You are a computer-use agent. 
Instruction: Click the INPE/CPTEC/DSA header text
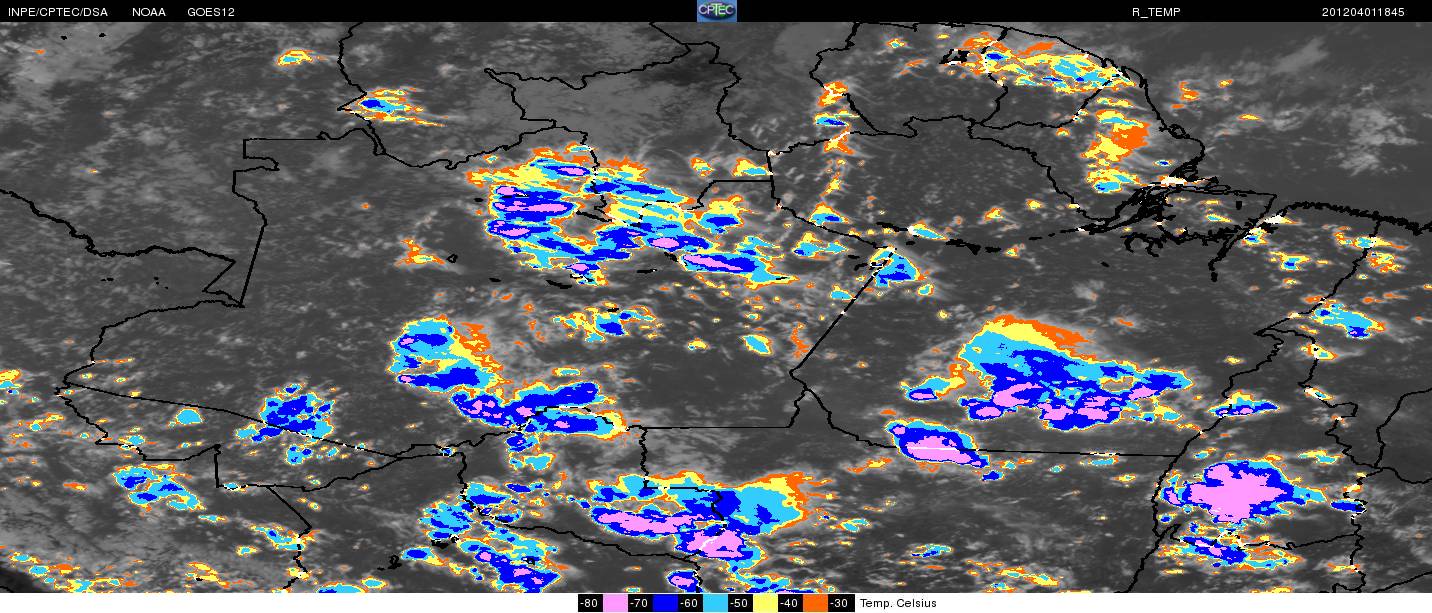tap(58, 12)
